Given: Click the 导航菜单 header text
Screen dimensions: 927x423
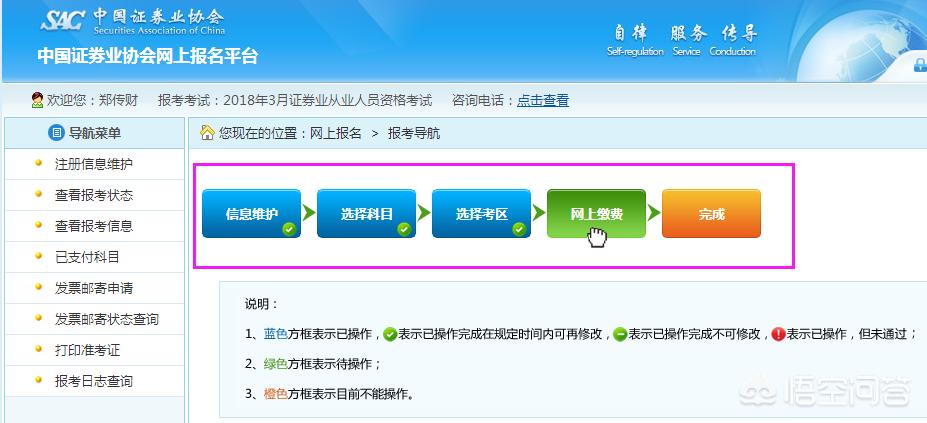Looking at the screenshot, I should pyautogui.click(x=95, y=133).
